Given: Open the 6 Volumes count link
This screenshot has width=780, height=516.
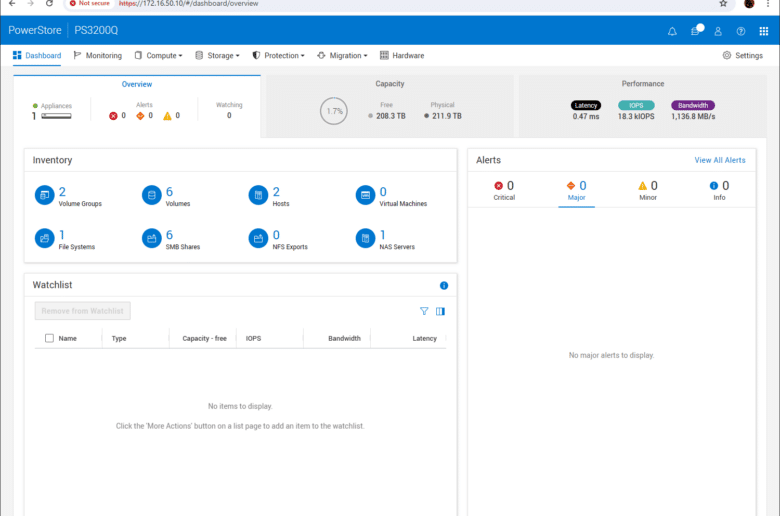Looking at the screenshot, I should point(170,192).
